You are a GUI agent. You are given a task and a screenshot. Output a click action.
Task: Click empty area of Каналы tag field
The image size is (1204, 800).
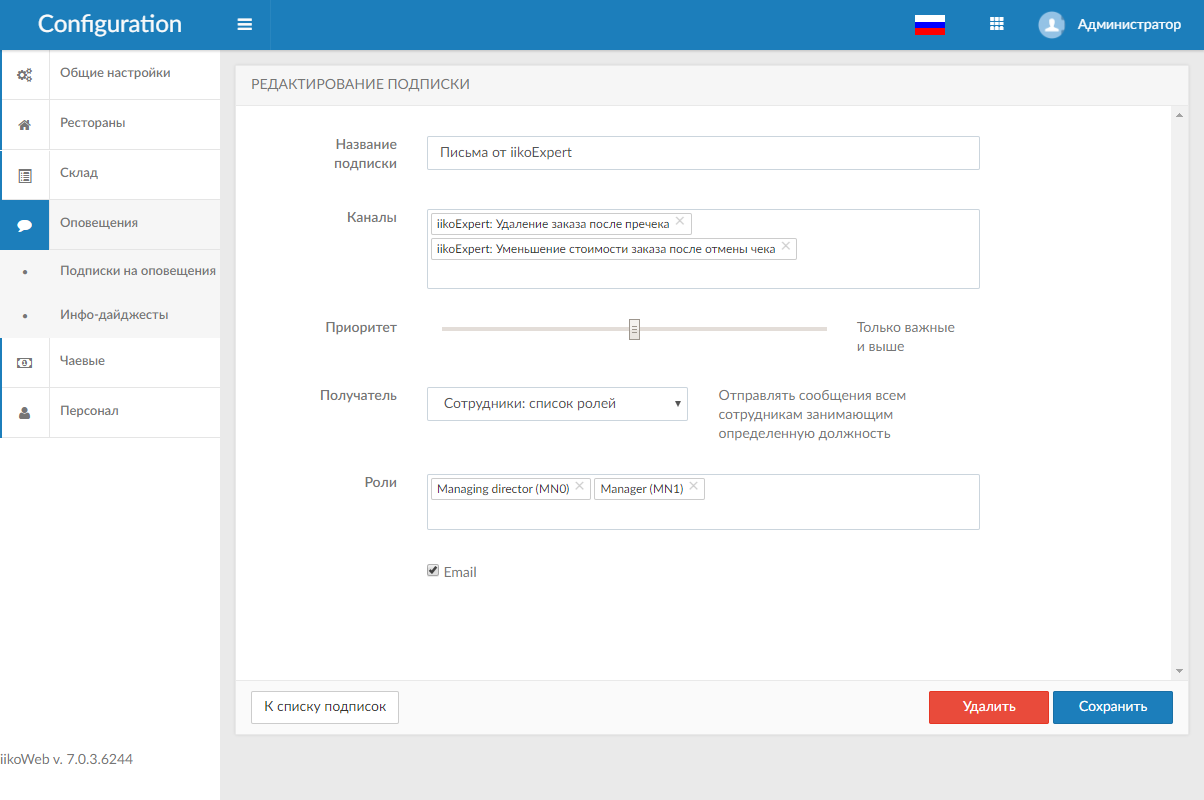pos(703,274)
